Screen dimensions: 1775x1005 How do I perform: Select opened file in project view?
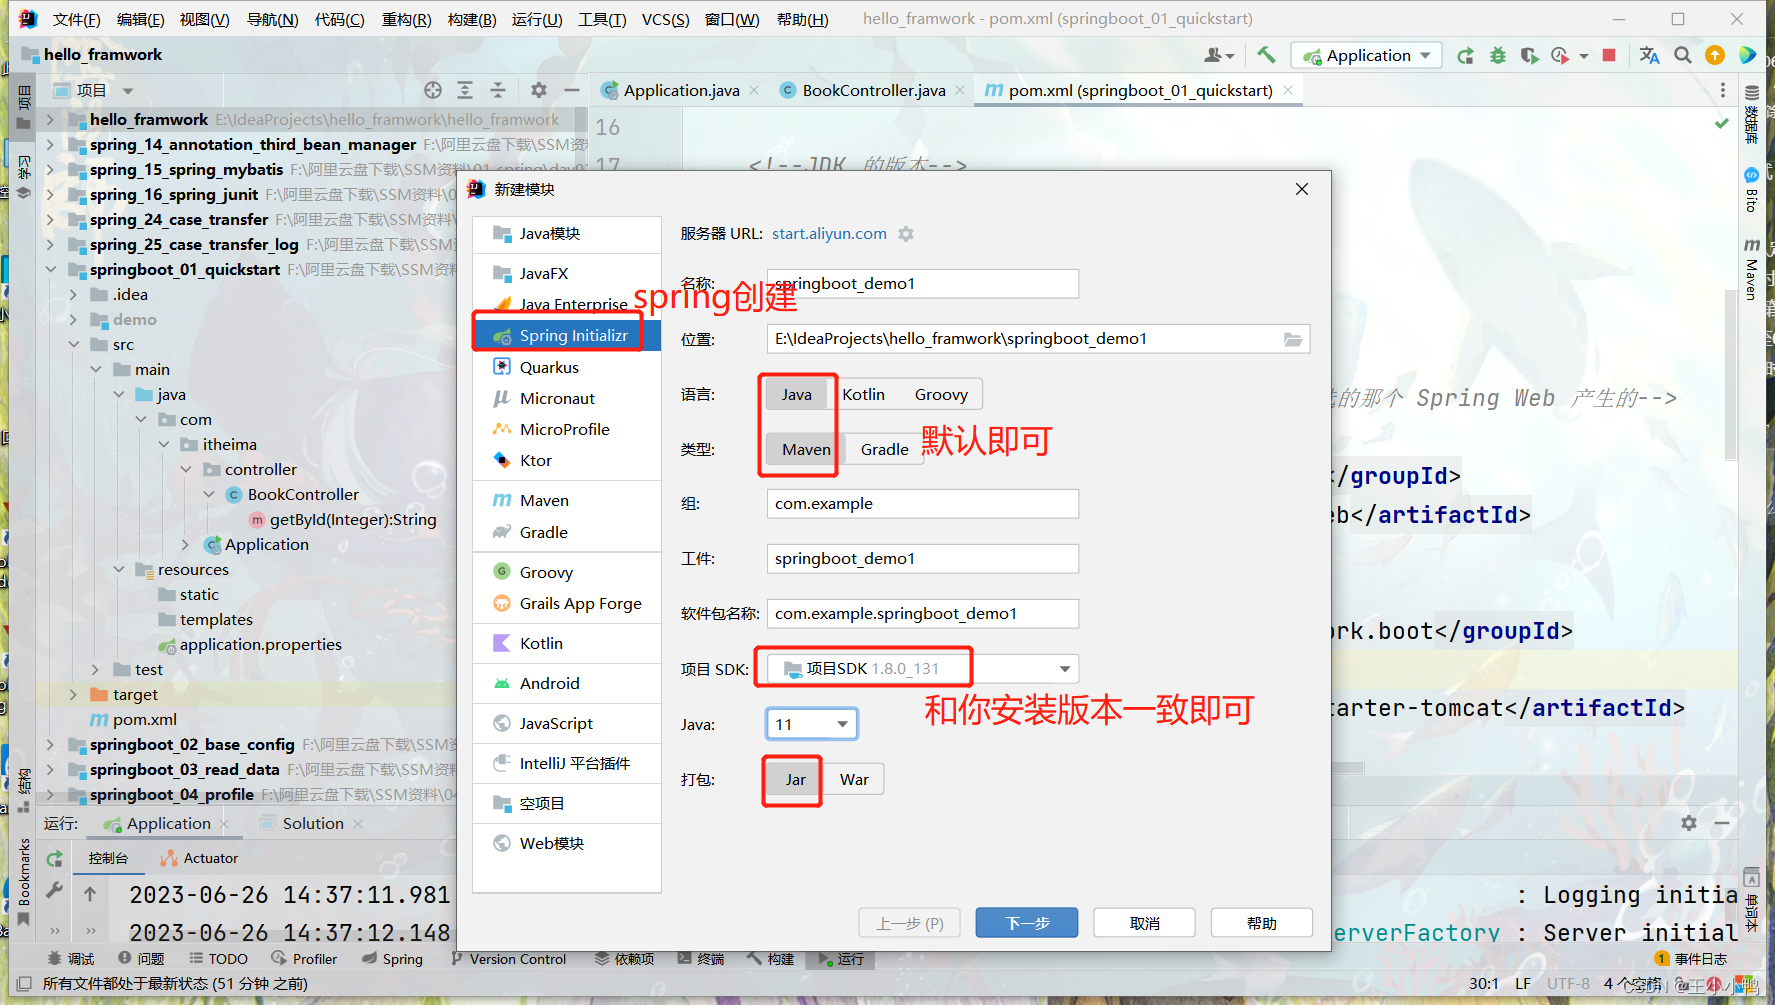click(x=433, y=90)
